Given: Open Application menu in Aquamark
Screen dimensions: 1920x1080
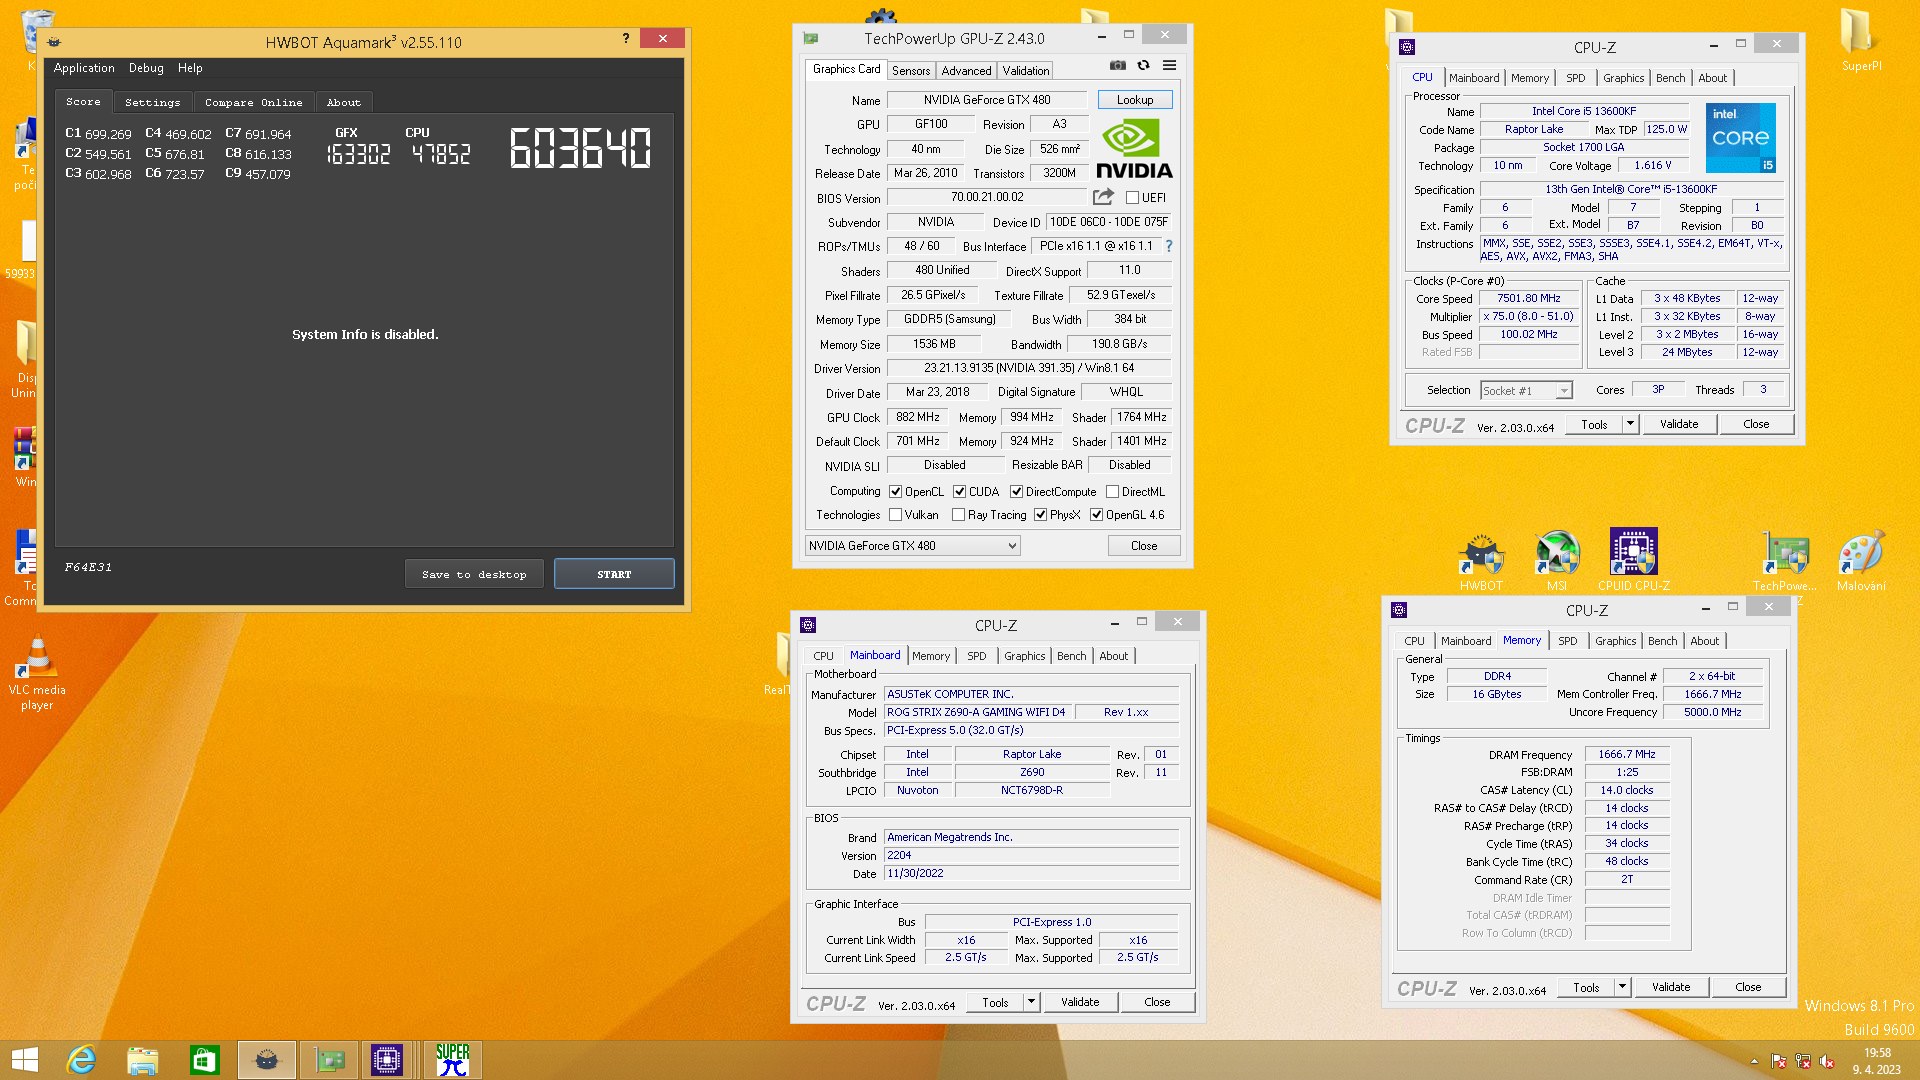Looking at the screenshot, I should pos(84,68).
